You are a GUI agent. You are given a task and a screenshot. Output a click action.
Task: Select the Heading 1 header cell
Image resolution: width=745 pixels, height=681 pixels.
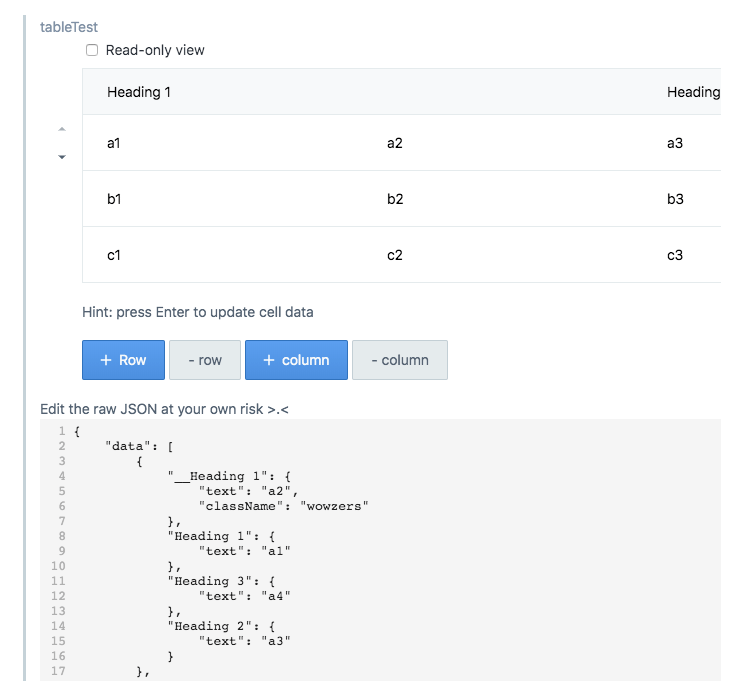click(139, 92)
